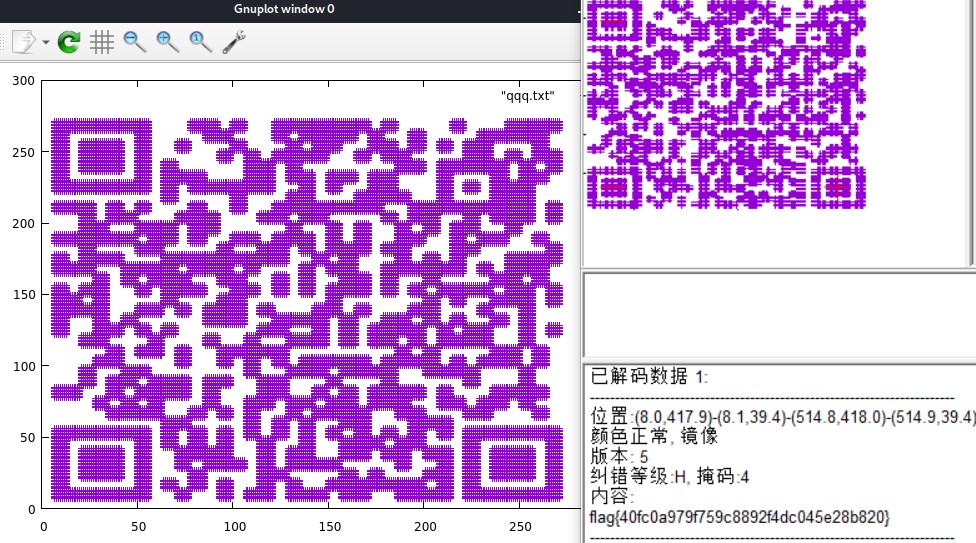Open the export dropdown arrow beside clipboard icon
Image resolution: width=976 pixels, height=543 pixels.
pos(46,42)
